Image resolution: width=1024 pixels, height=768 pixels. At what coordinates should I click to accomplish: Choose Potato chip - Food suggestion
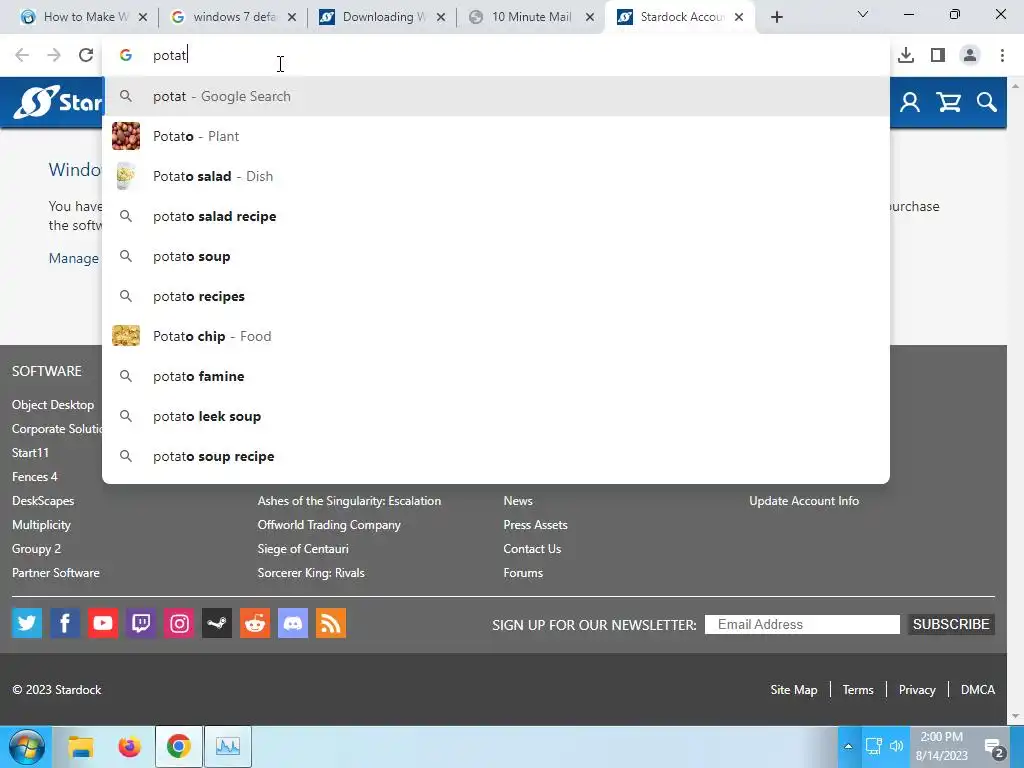click(x=496, y=336)
